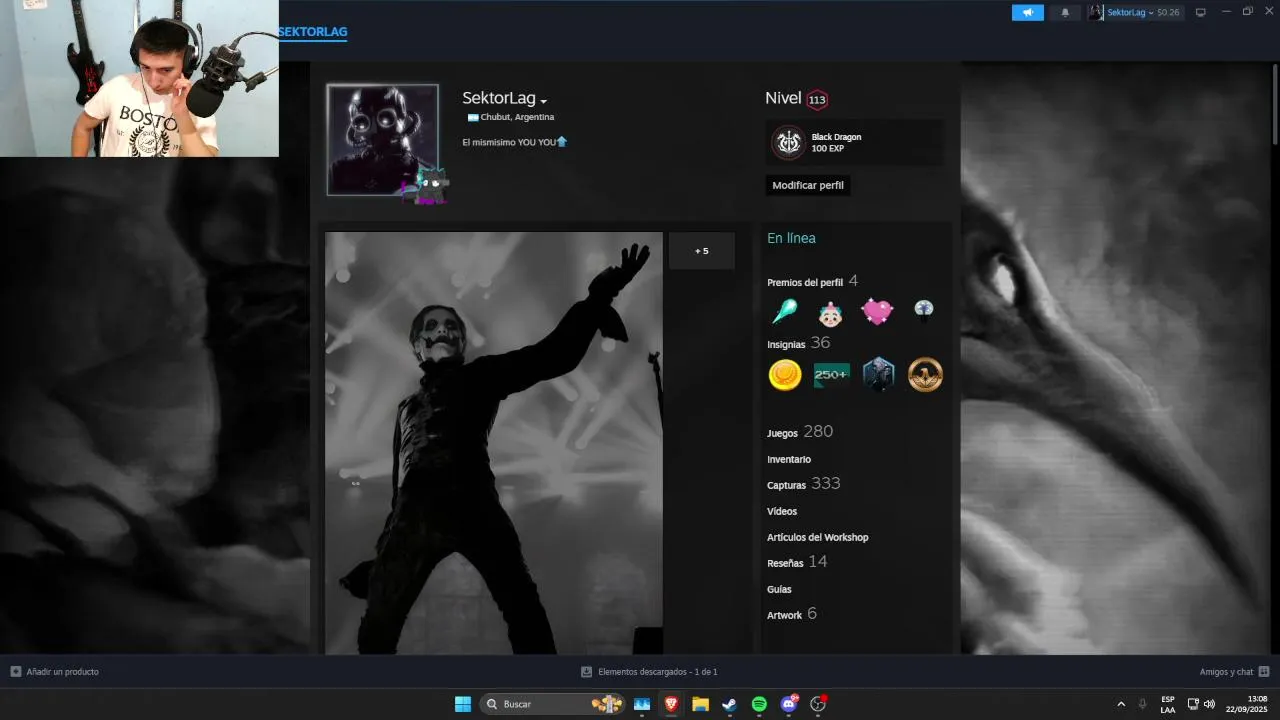
Task: Open the Guías link
Action: point(779,589)
